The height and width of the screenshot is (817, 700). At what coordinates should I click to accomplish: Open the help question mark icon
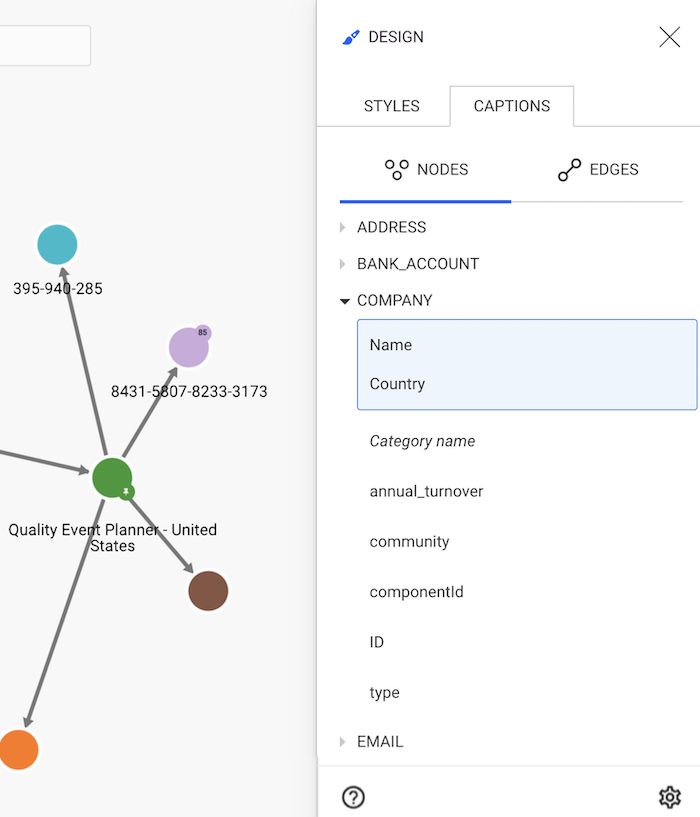(353, 797)
